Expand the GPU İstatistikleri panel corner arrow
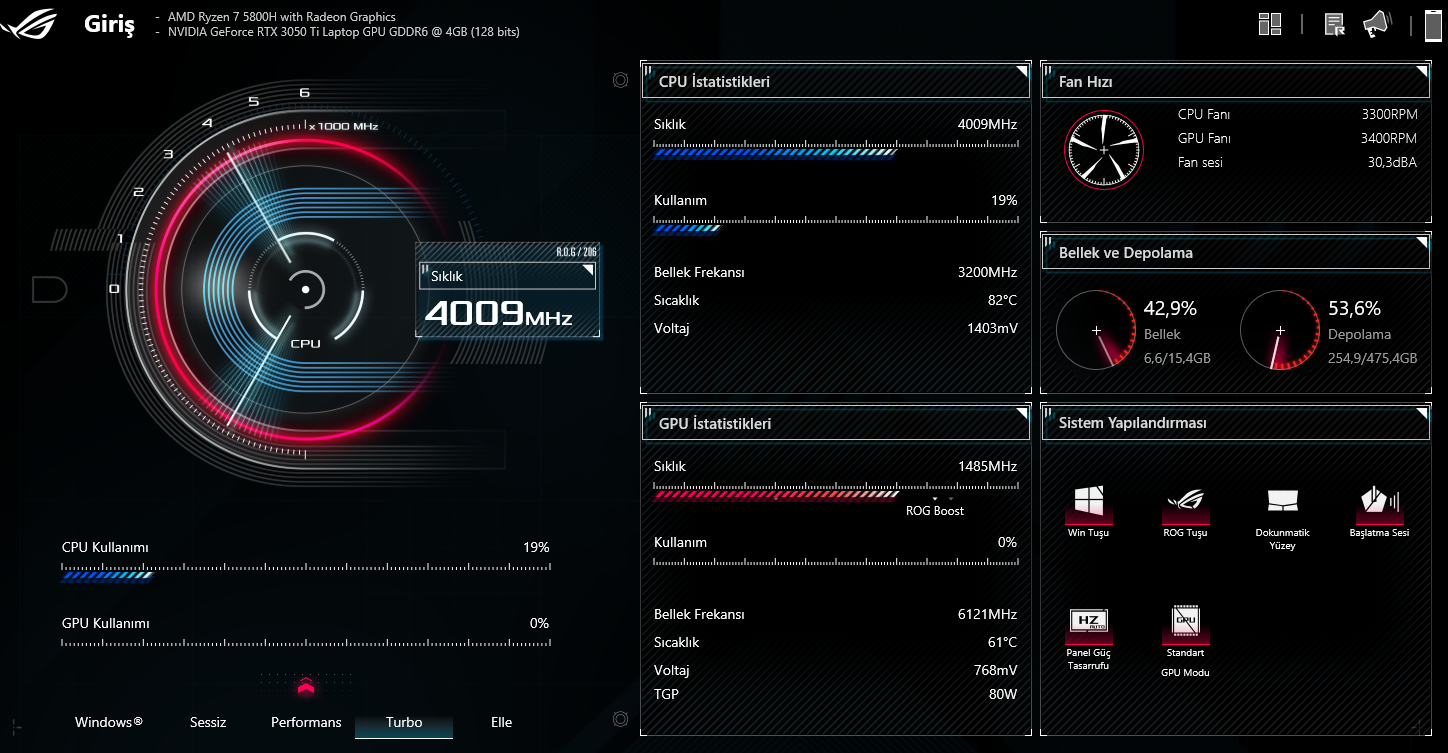This screenshot has width=1448, height=753. click(1021, 413)
